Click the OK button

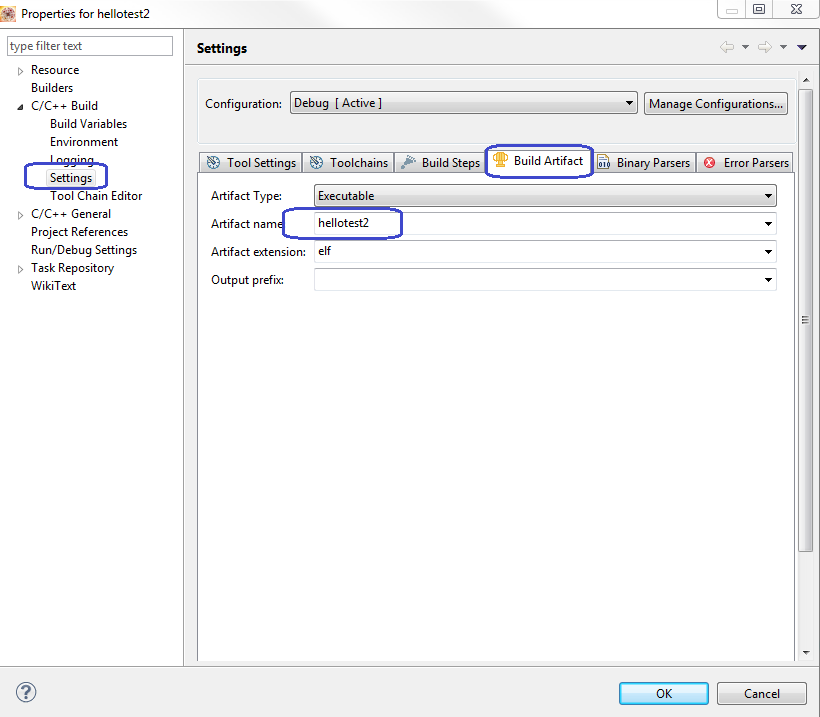(x=664, y=693)
